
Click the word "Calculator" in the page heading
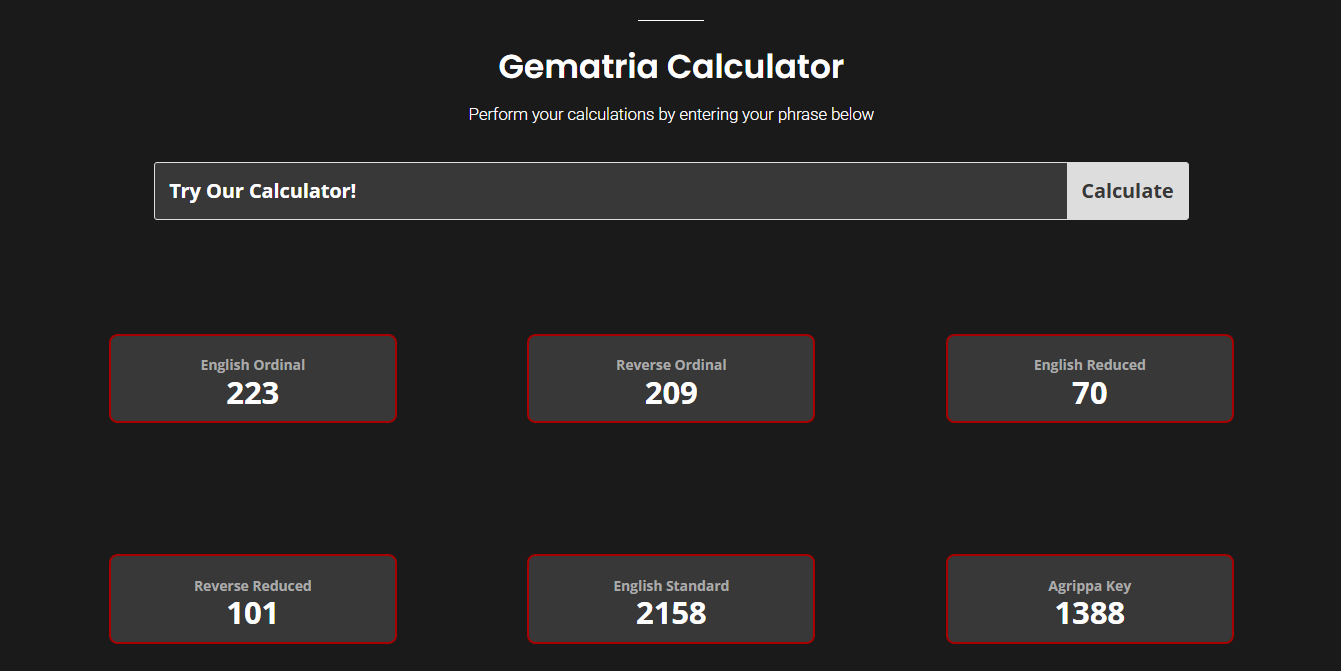click(x=755, y=67)
